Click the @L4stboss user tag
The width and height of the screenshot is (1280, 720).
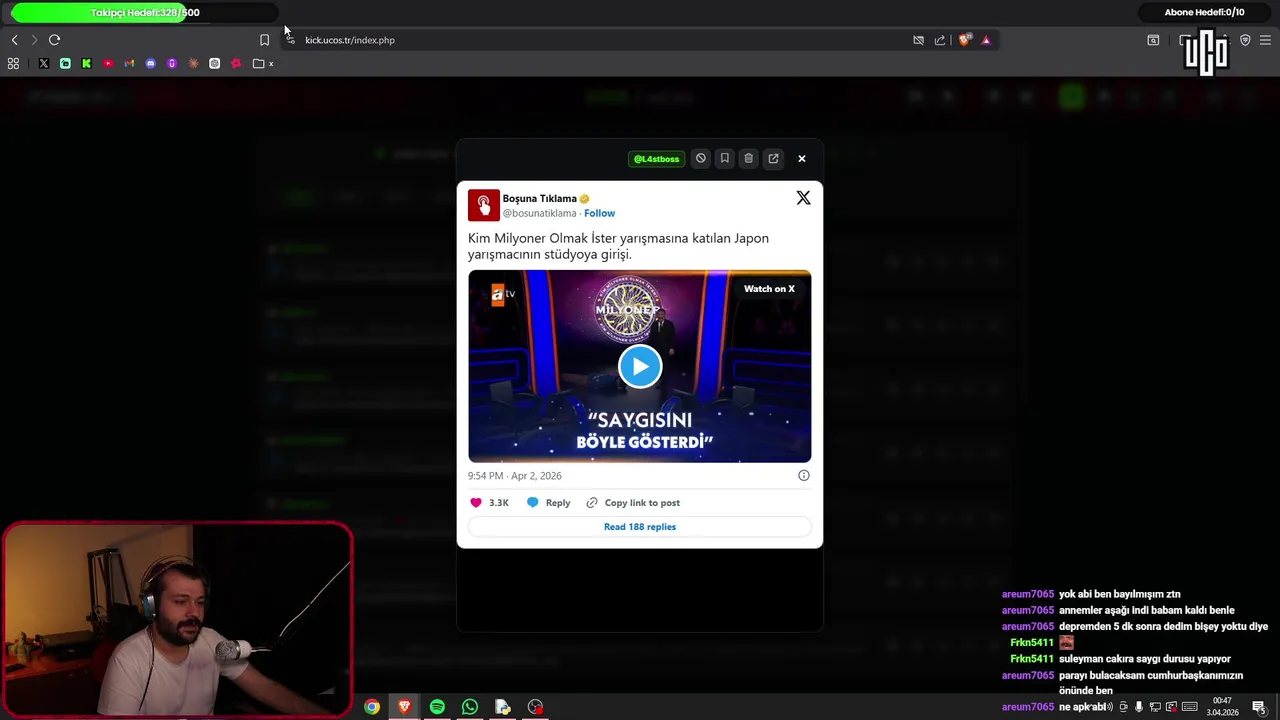656,159
